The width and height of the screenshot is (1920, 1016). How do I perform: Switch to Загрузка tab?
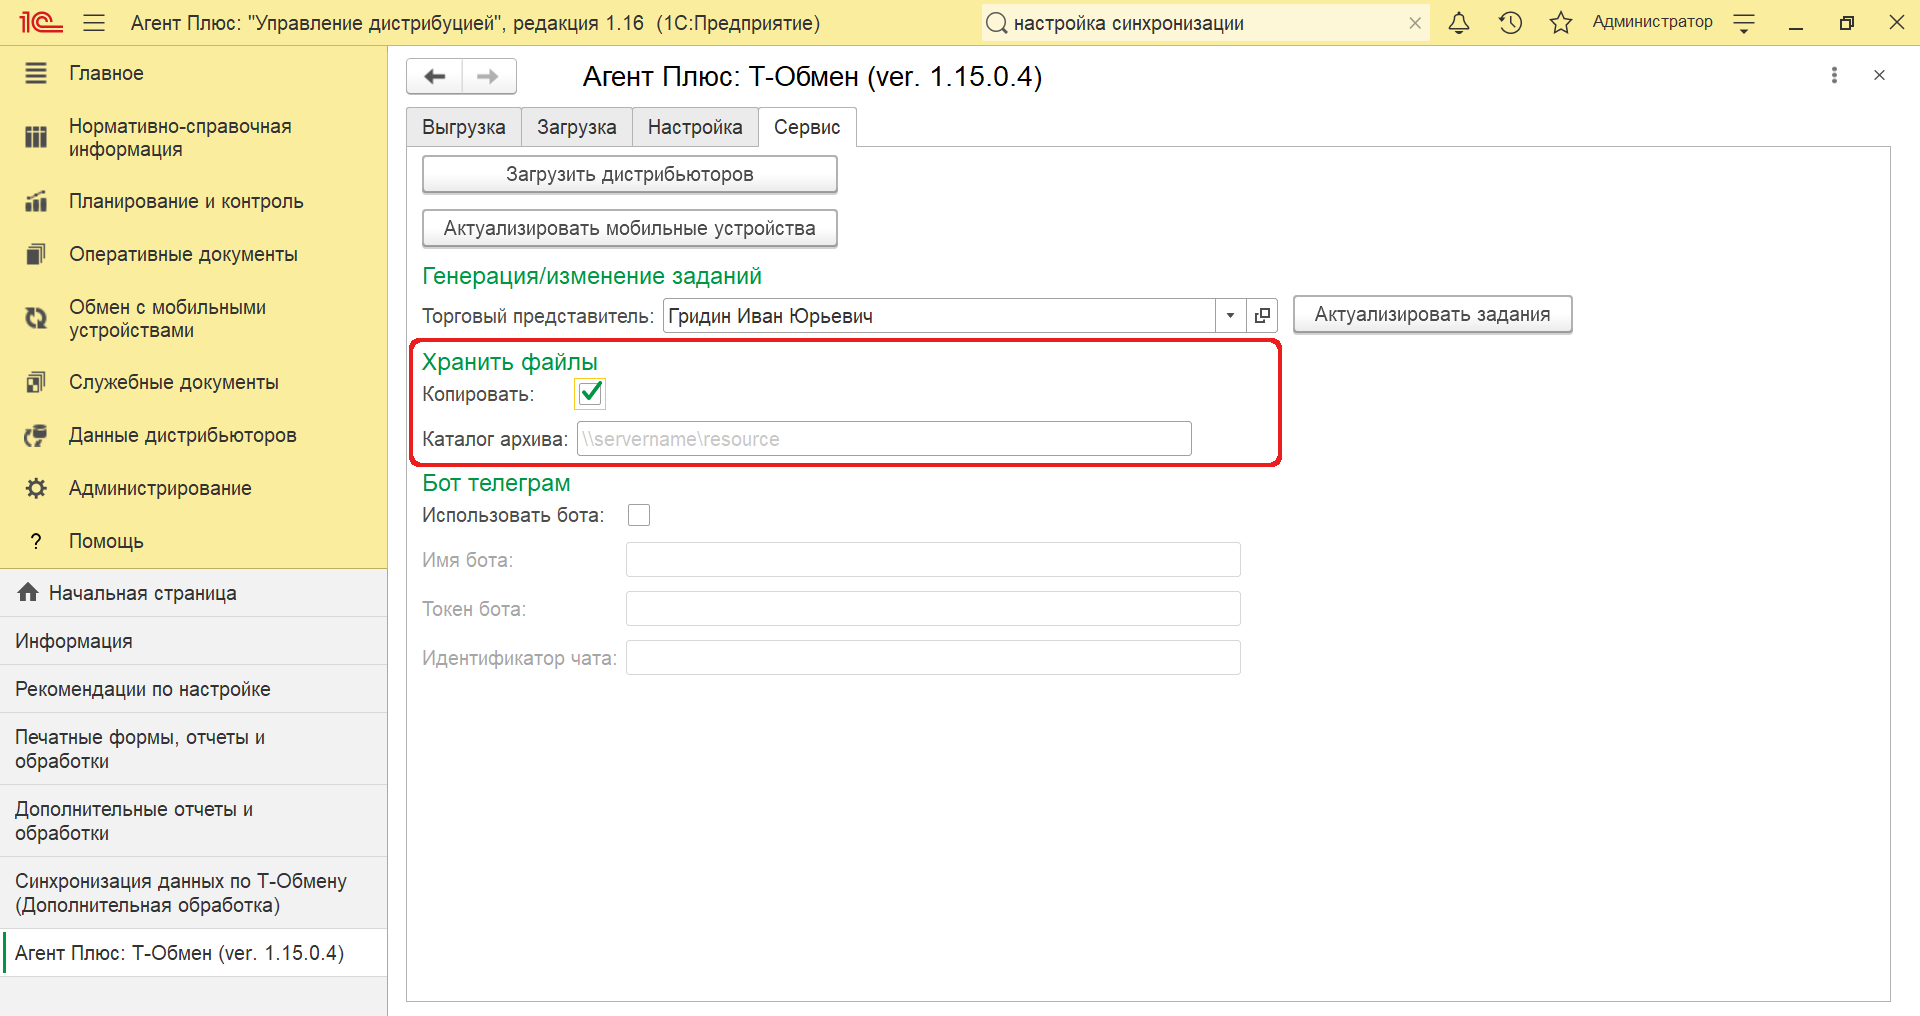click(x=577, y=127)
